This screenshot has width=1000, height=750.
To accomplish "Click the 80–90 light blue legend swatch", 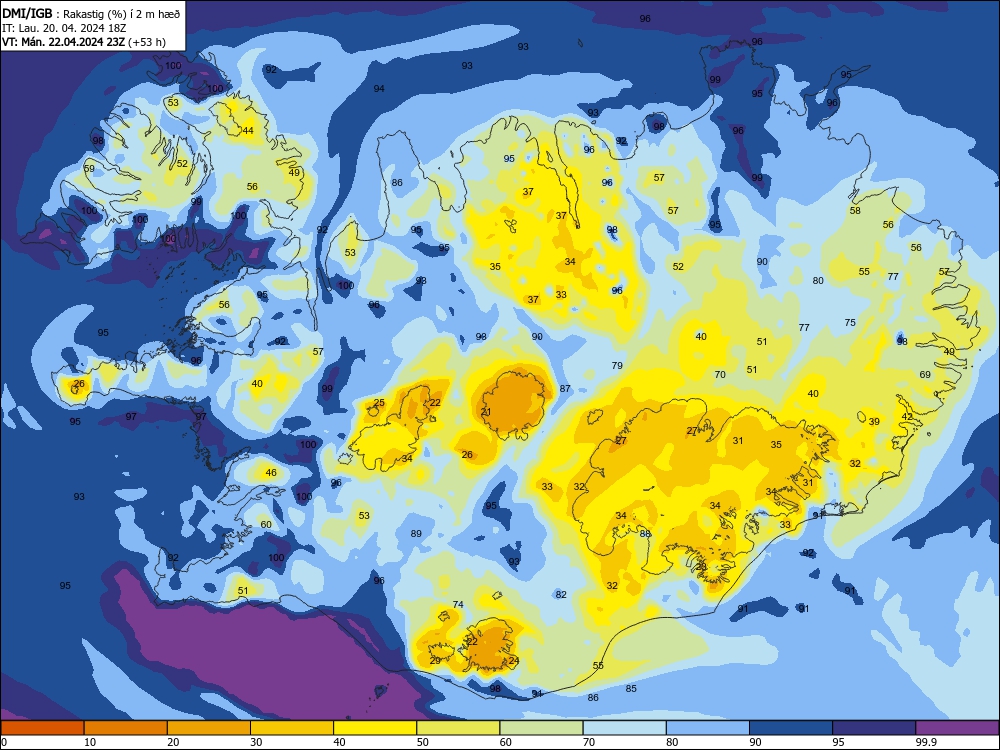I will pos(708,728).
